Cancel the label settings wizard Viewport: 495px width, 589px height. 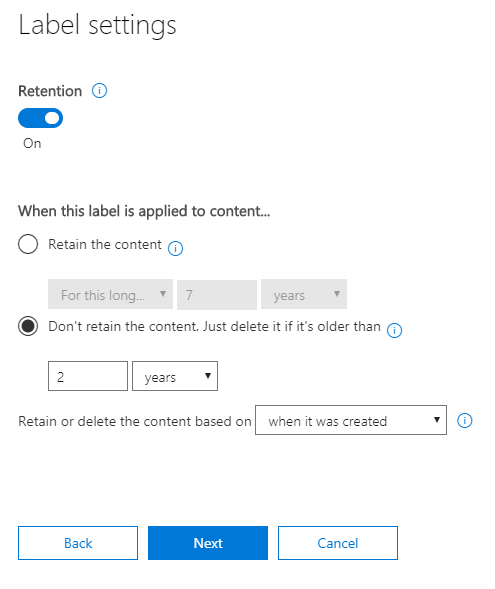[338, 543]
